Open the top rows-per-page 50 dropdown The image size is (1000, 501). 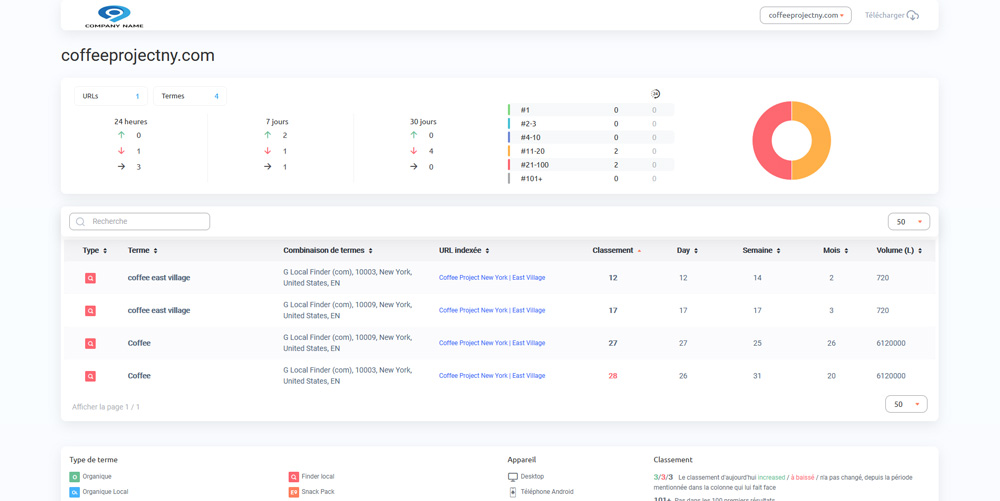click(x=909, y=222)
